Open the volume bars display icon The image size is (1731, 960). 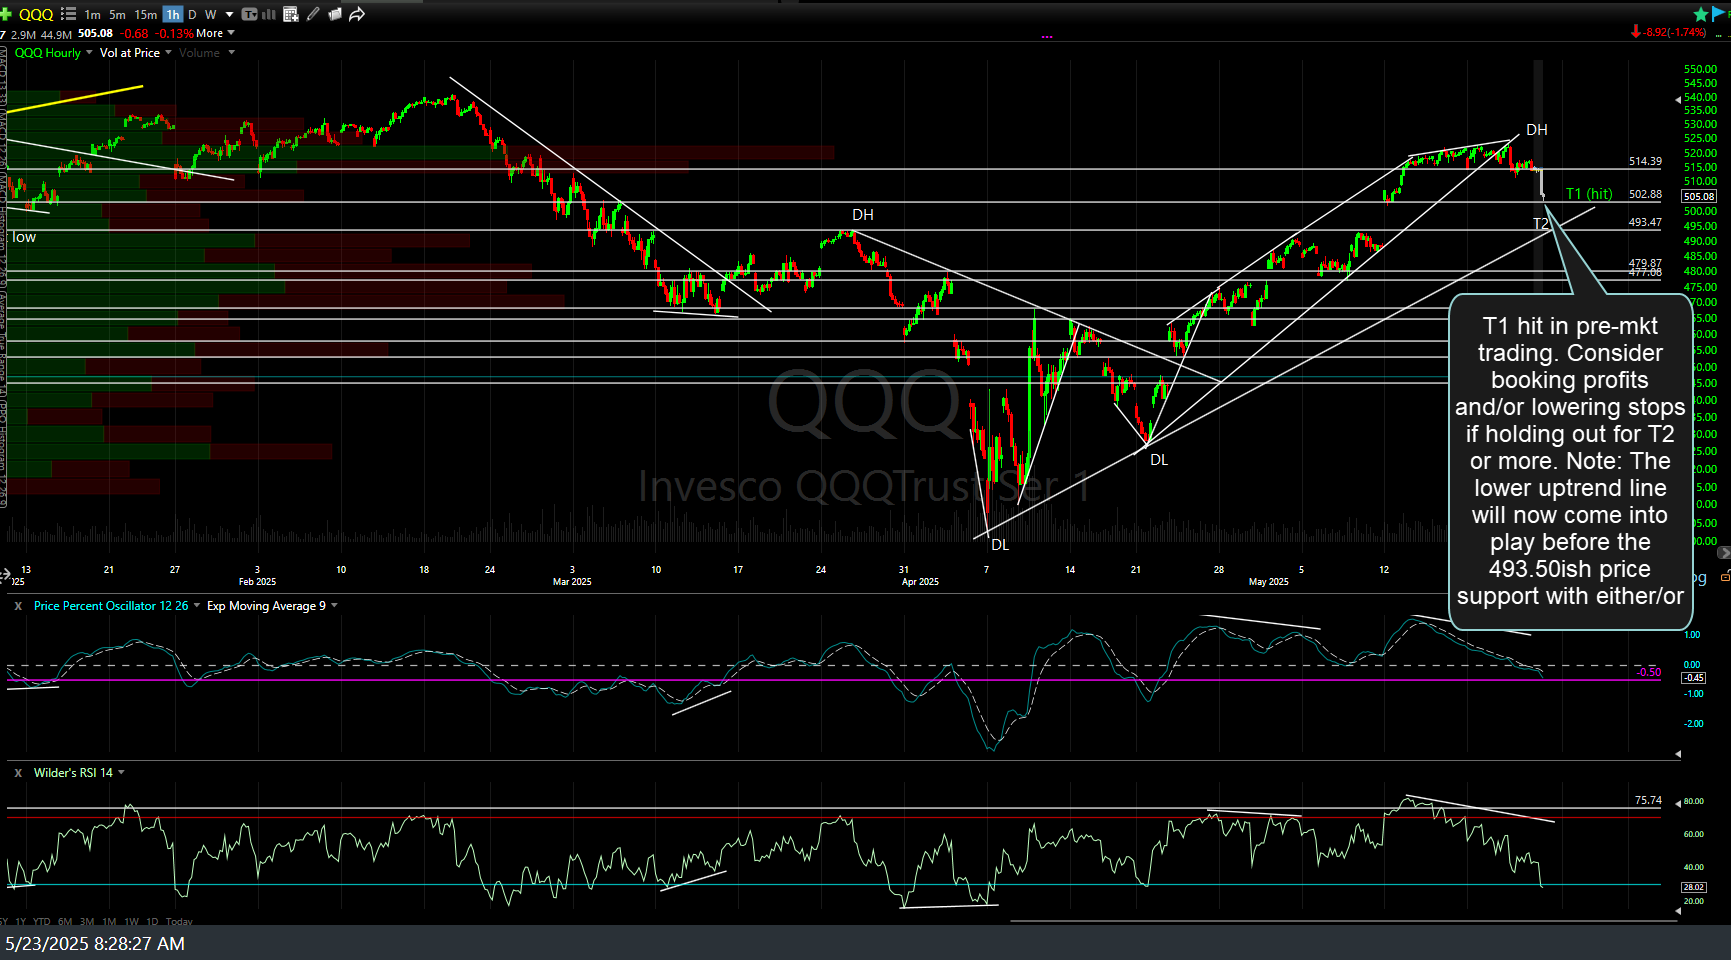click(266, 13)
